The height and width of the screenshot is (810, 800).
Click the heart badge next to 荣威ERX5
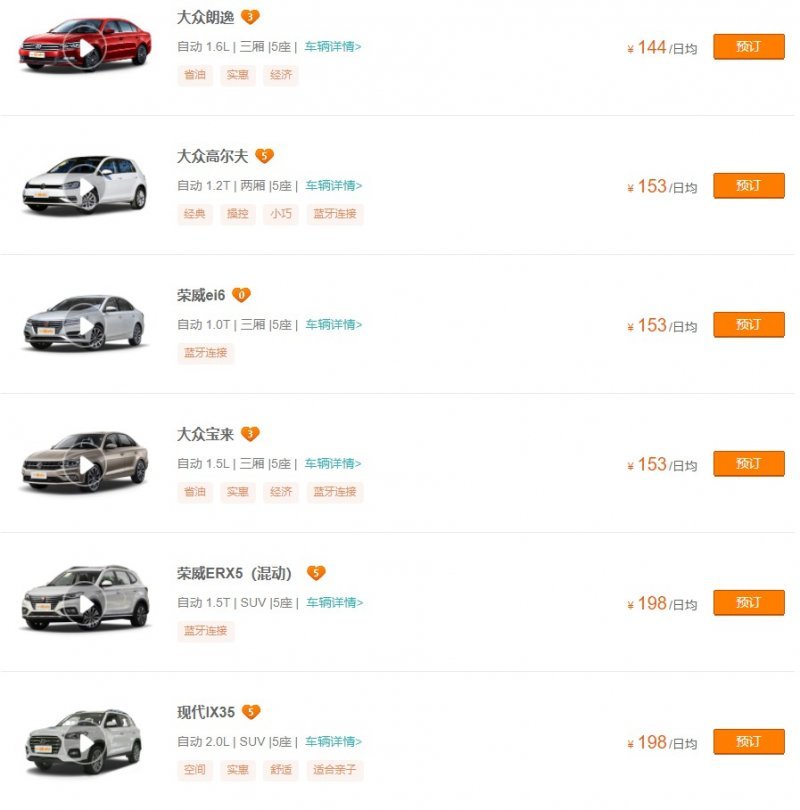point(316,573)
